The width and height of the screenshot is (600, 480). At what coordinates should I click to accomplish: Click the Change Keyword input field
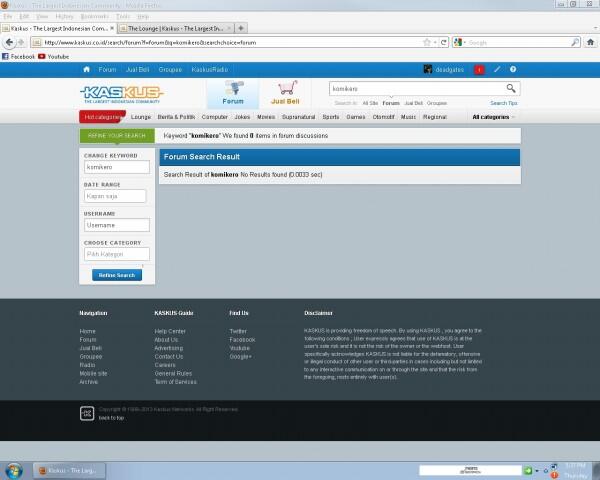click(117, 167)
